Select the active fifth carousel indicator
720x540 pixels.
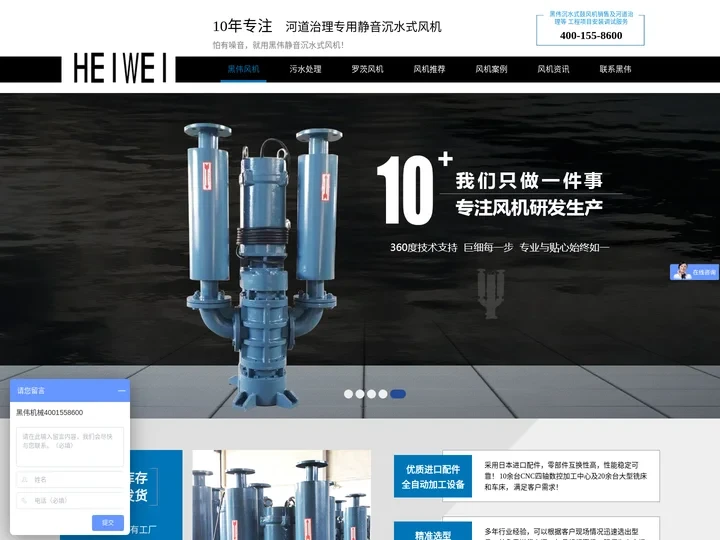[x=398, y=394]
